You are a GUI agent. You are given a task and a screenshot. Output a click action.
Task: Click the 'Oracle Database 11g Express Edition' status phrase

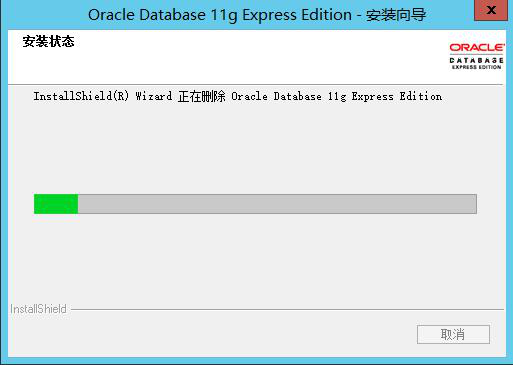point(337,96)
